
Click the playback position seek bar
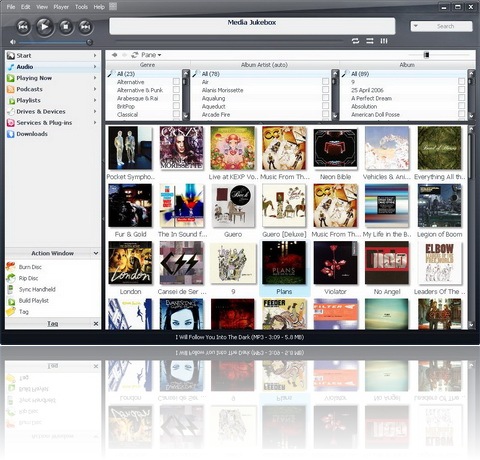(x=229, y=41)
